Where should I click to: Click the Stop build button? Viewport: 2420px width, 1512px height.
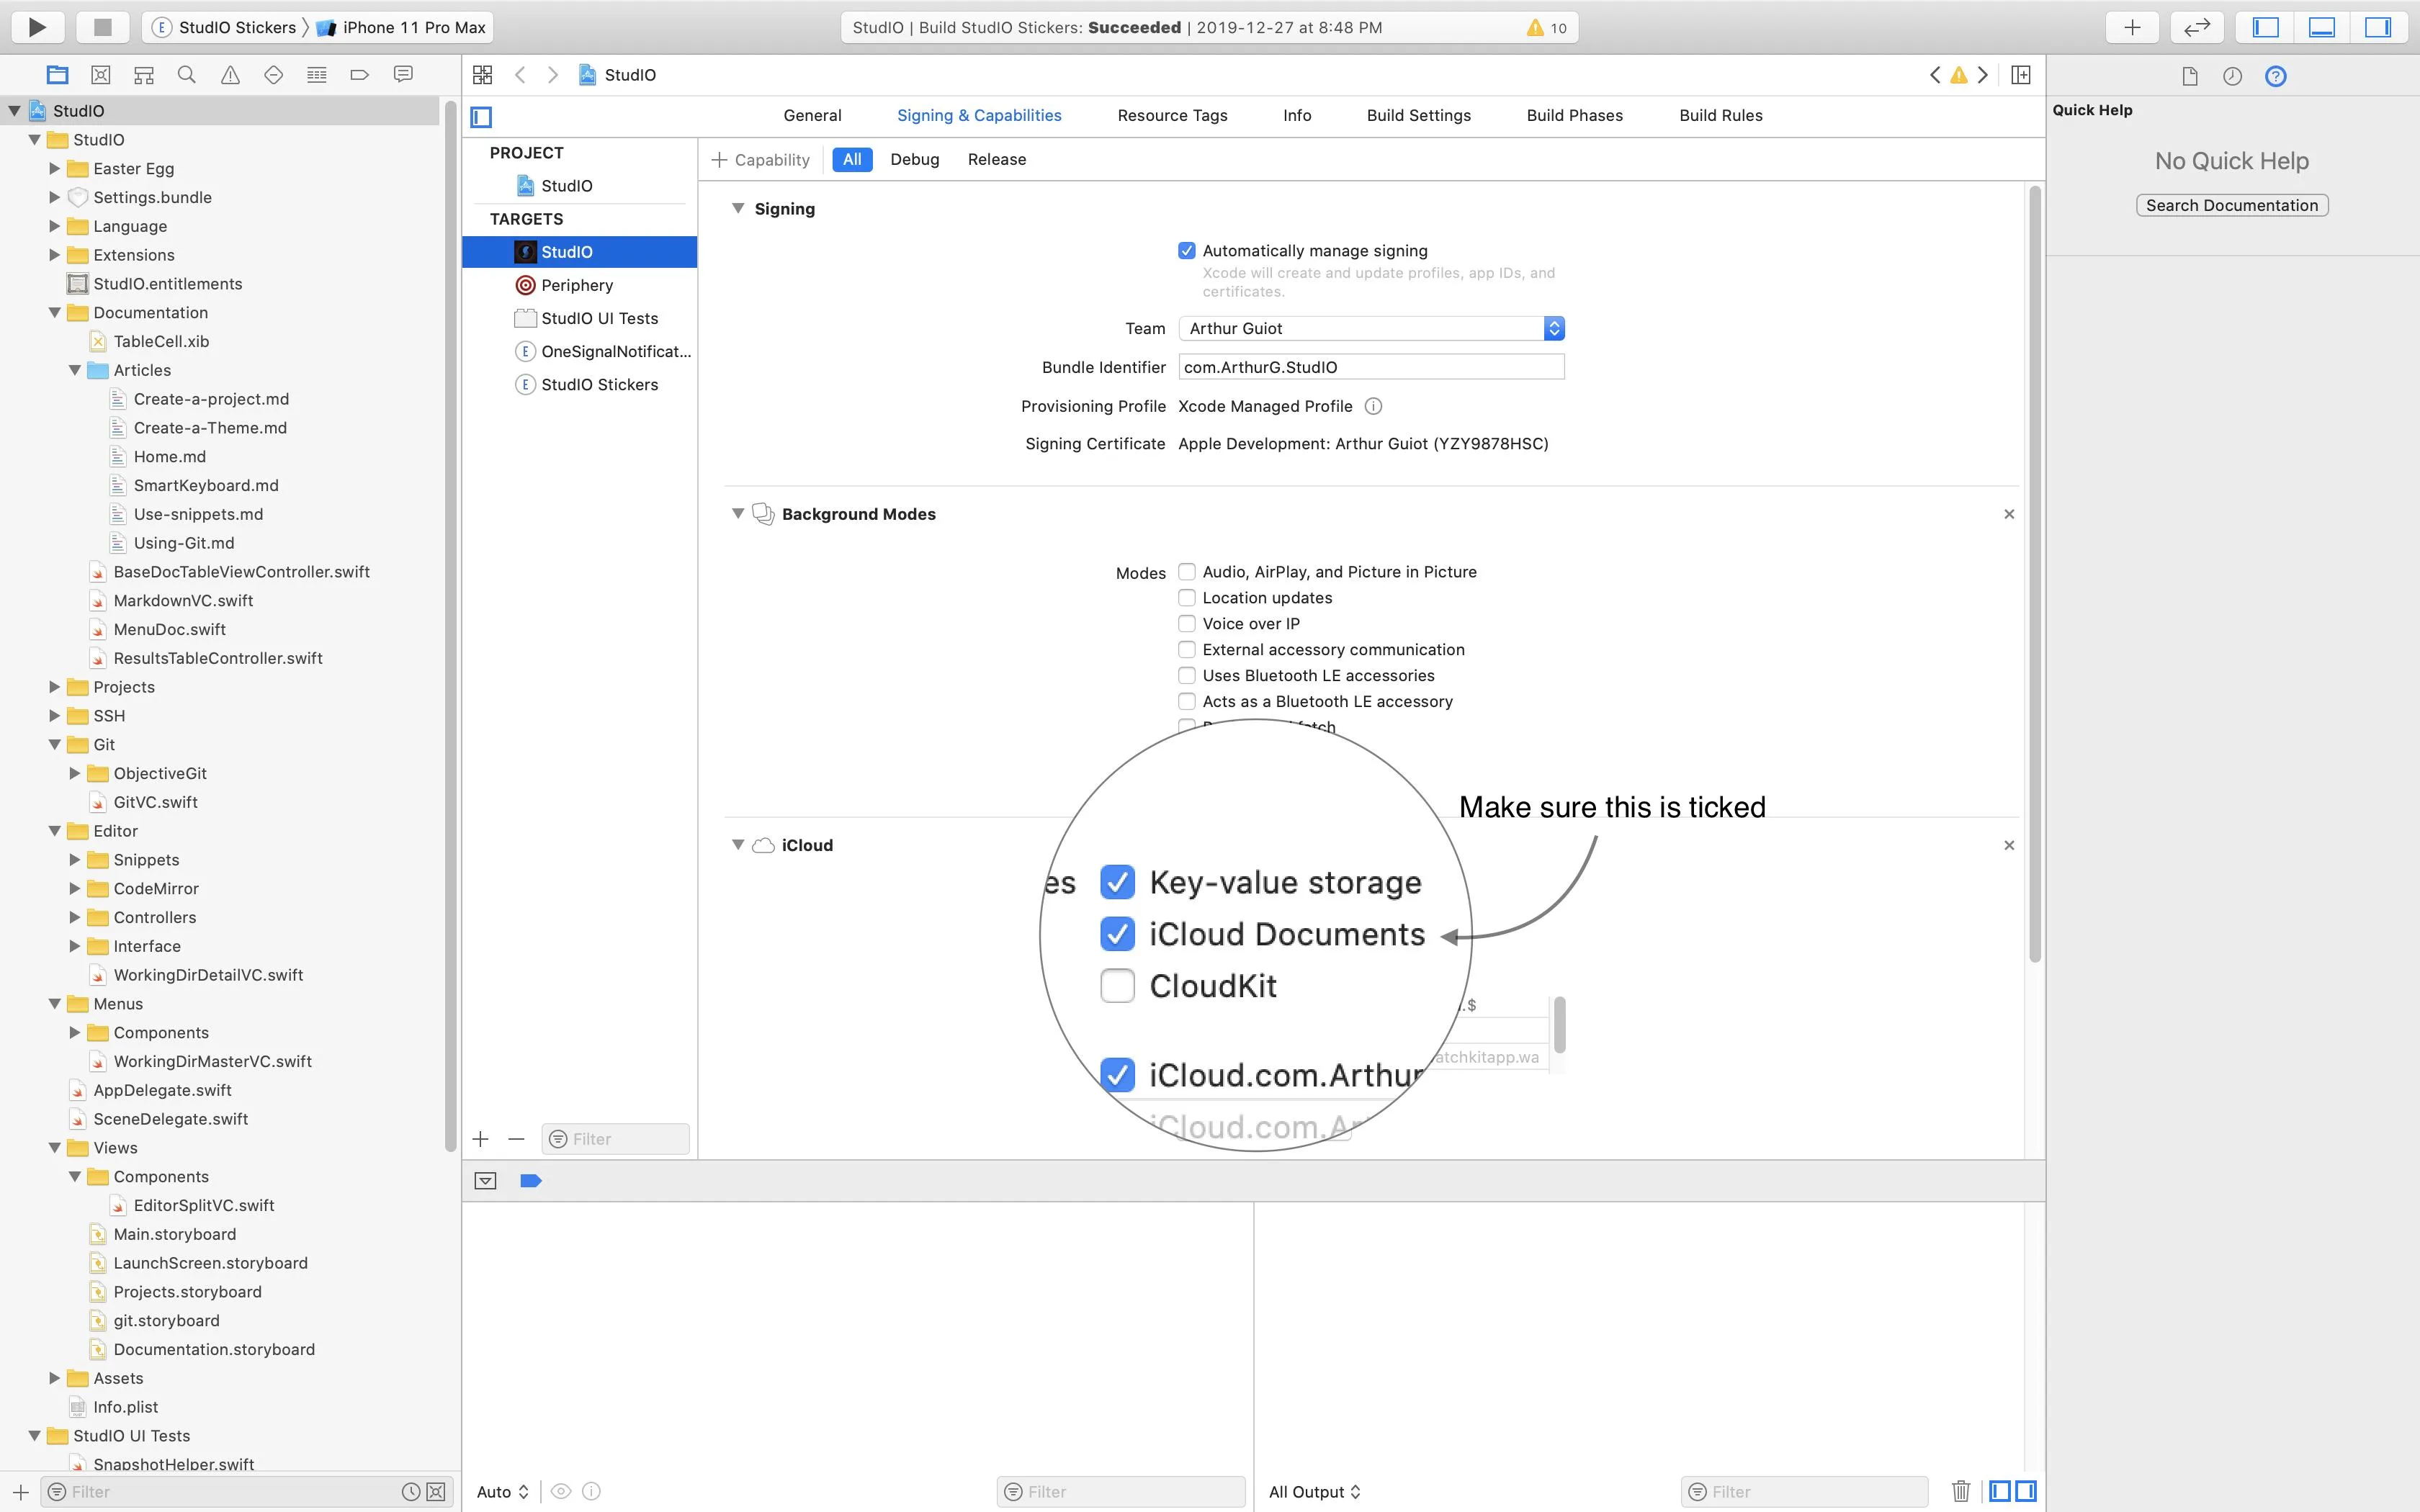coord(102,27)
